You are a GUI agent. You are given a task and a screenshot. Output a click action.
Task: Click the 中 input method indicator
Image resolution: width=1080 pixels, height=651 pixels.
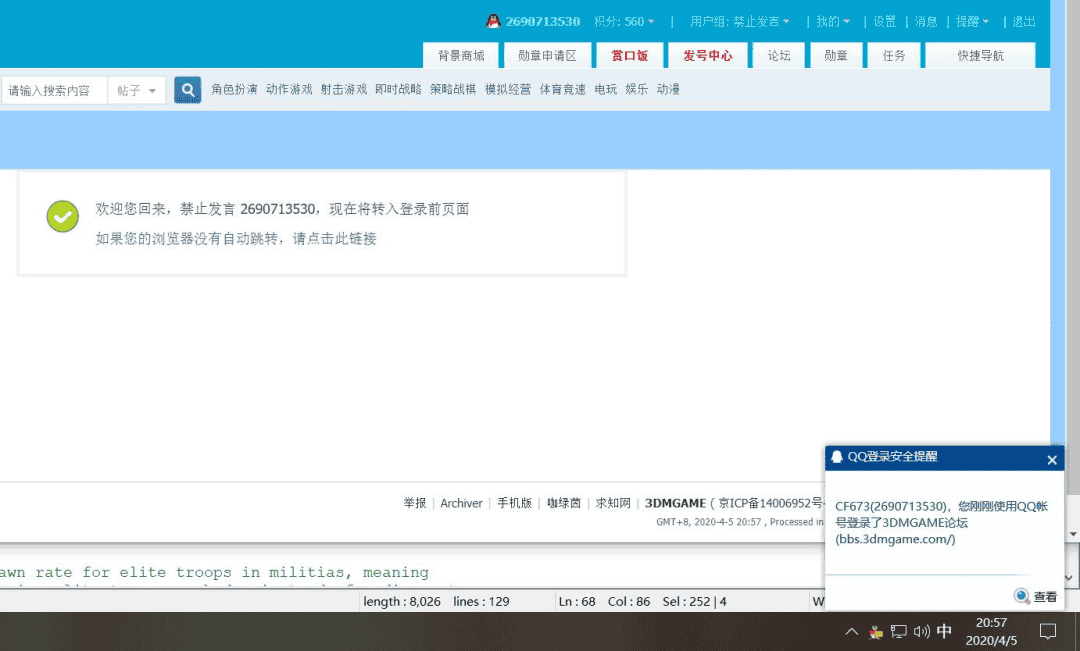(943, 632)
